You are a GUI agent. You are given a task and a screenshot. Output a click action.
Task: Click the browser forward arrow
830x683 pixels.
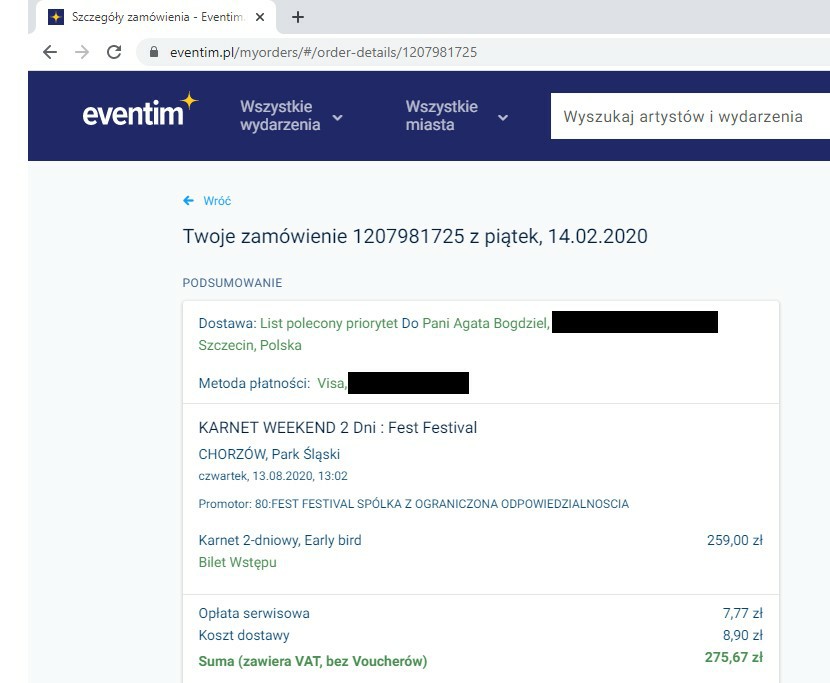(82, 52)
